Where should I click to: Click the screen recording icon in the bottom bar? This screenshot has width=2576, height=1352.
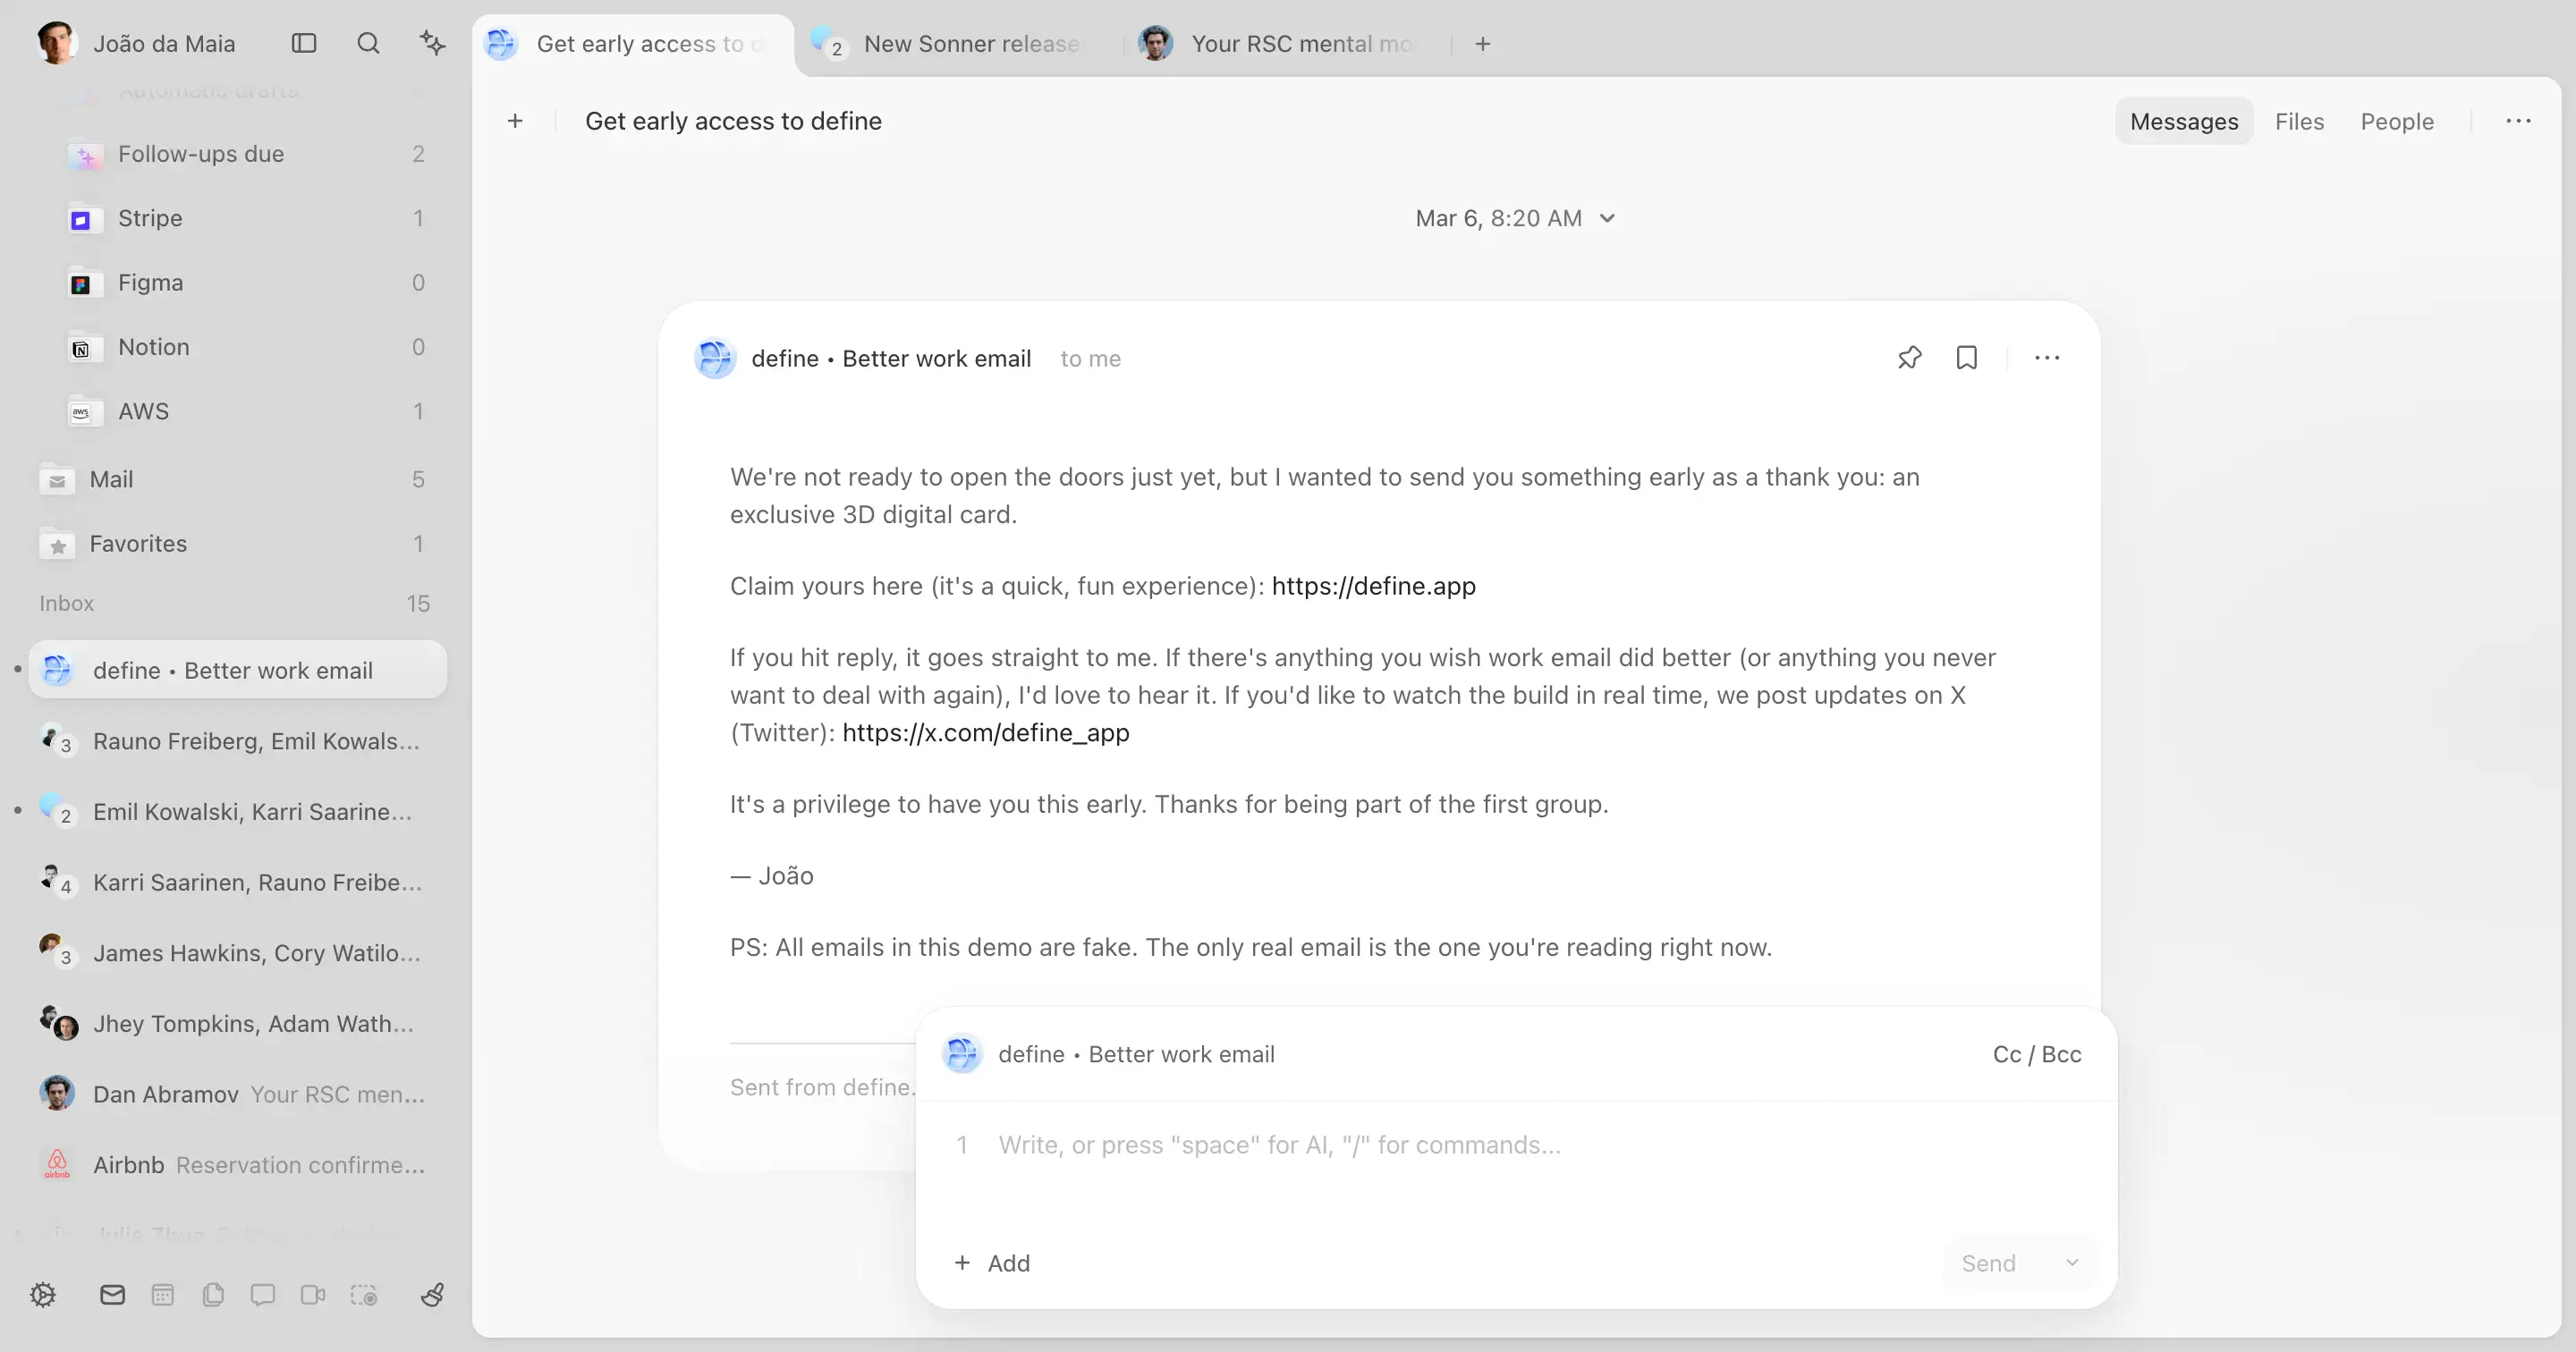coord(364,1295)
